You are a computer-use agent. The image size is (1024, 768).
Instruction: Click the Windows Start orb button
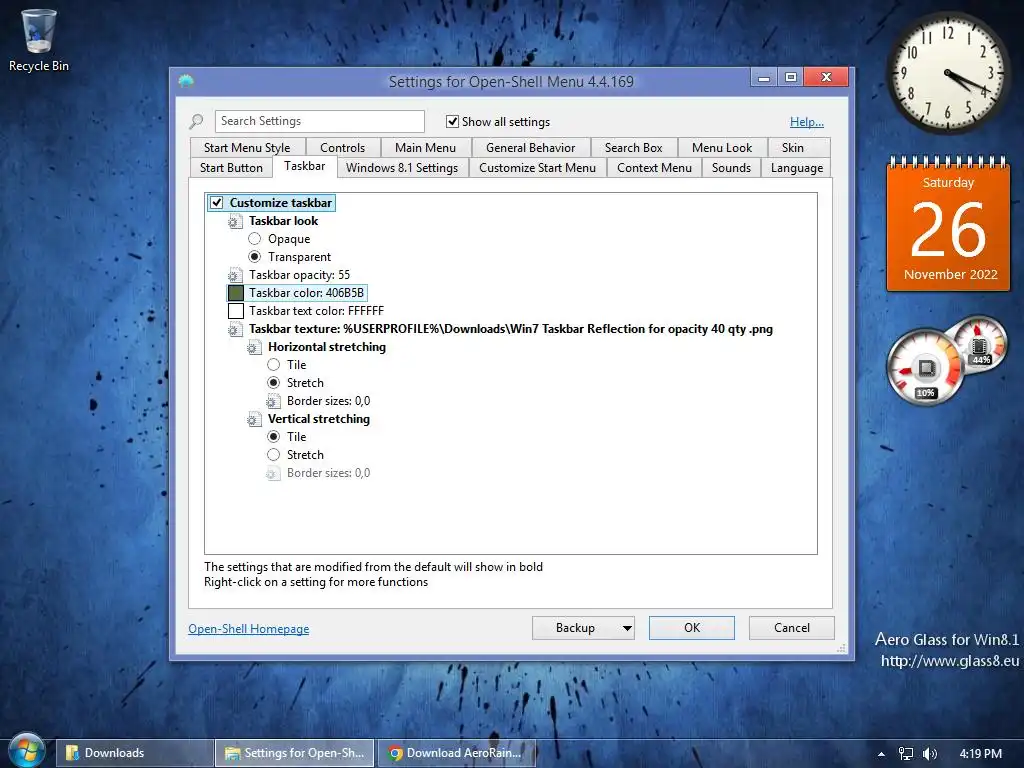click(x=26, y=751)
